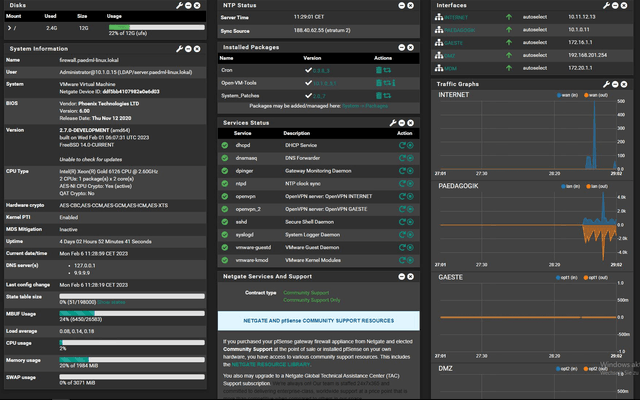
Task: Click the MBUF Usage progress bar
Action: click(x=132, y=313)
